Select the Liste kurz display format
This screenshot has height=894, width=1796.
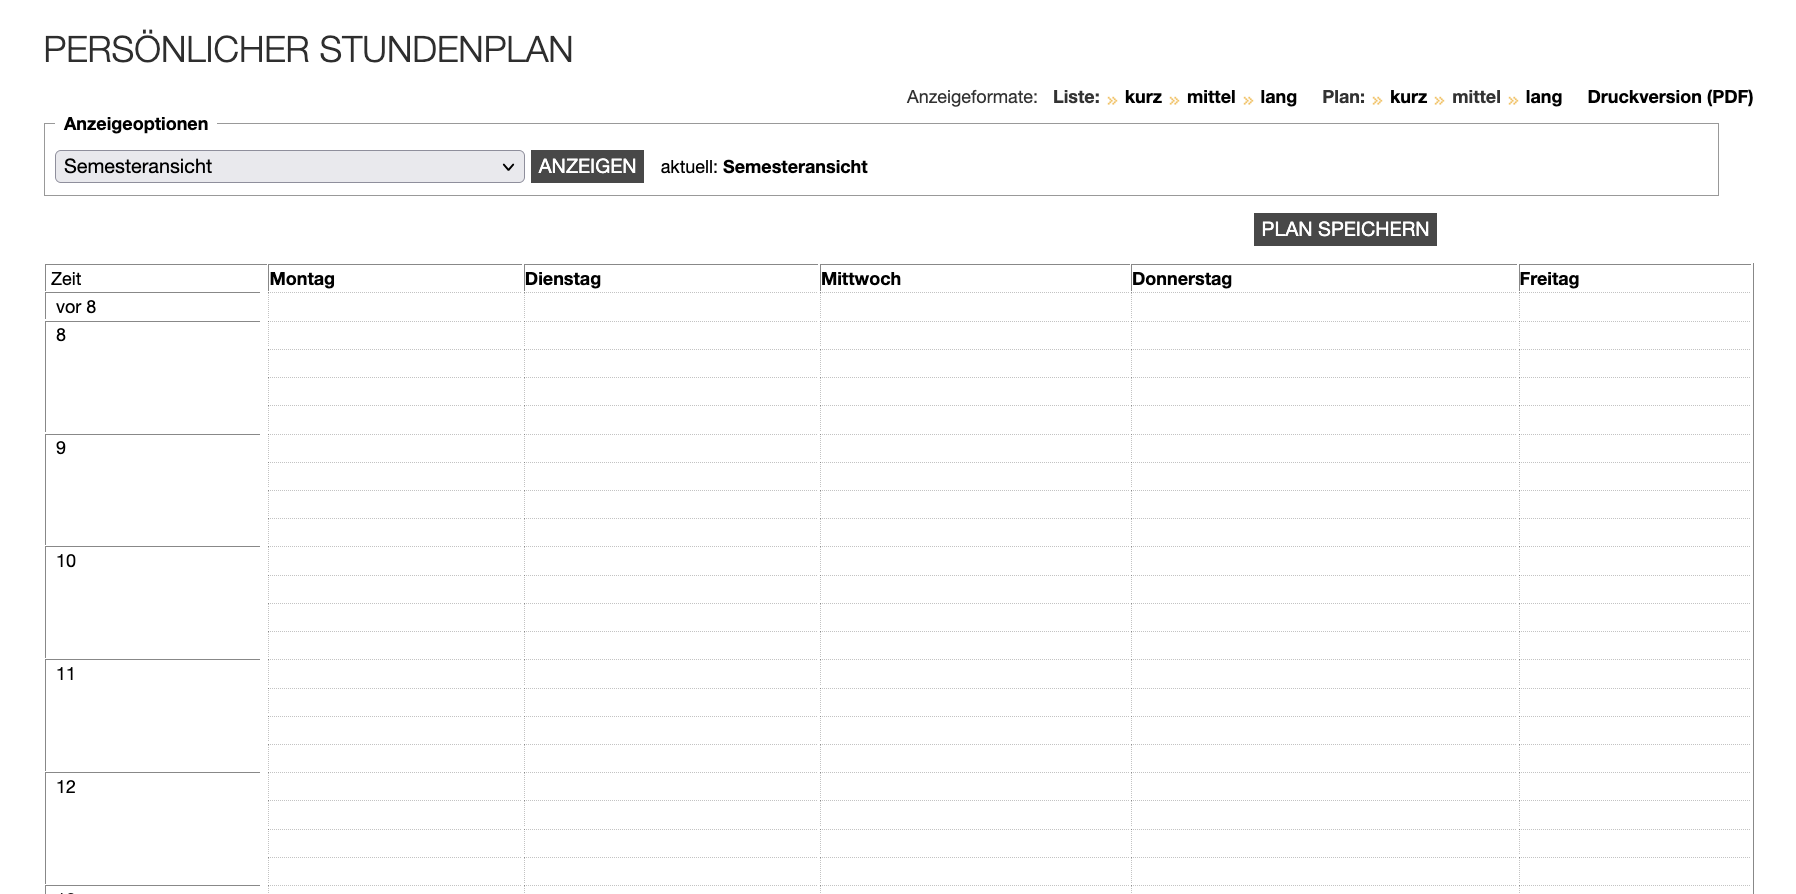click(x=1142, y=97)
